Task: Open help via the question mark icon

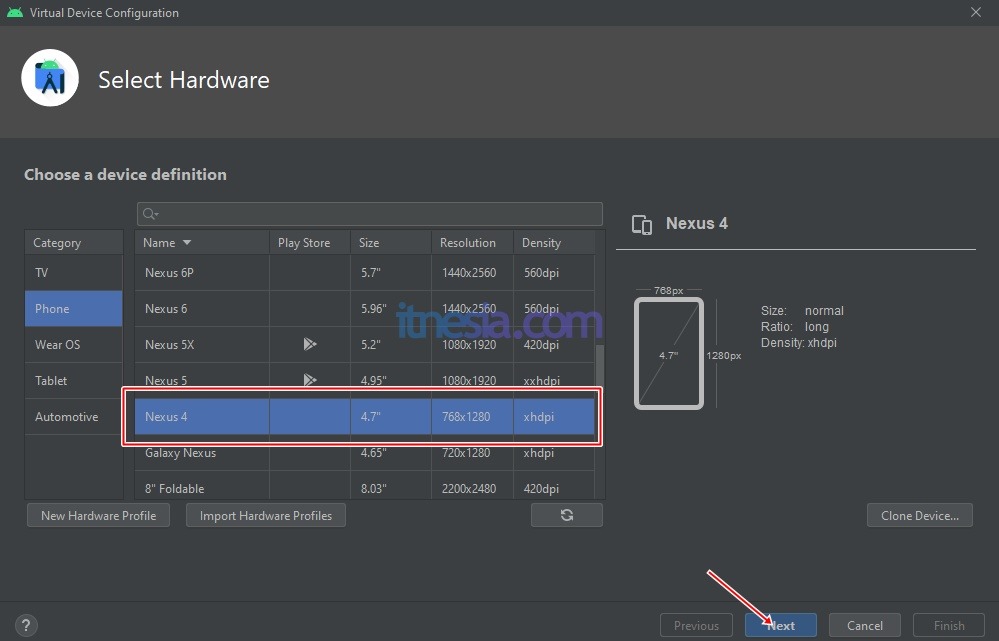Action: (25, 626)
